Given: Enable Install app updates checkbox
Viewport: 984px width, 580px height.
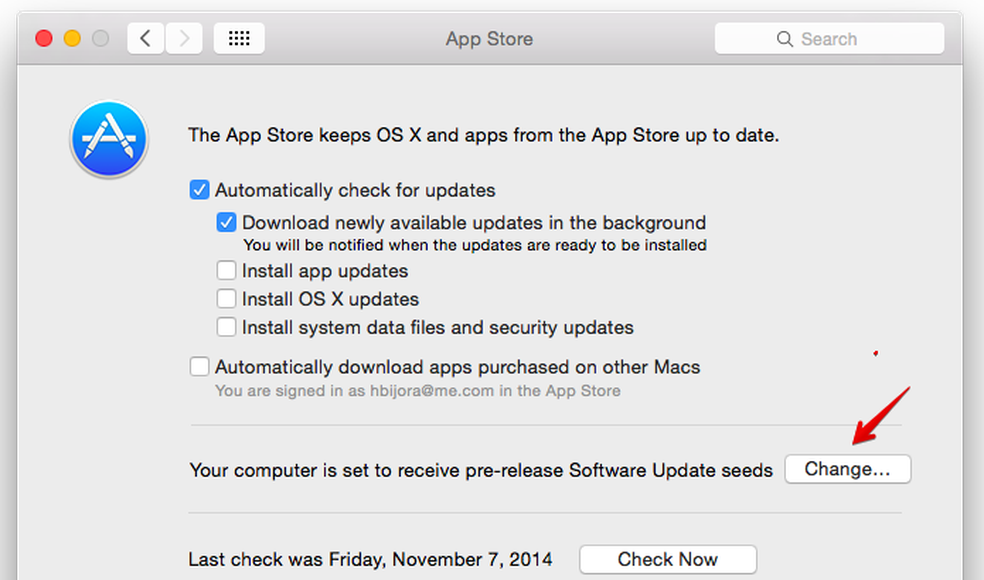Looking at the screenshot, I should coord(227,271).
